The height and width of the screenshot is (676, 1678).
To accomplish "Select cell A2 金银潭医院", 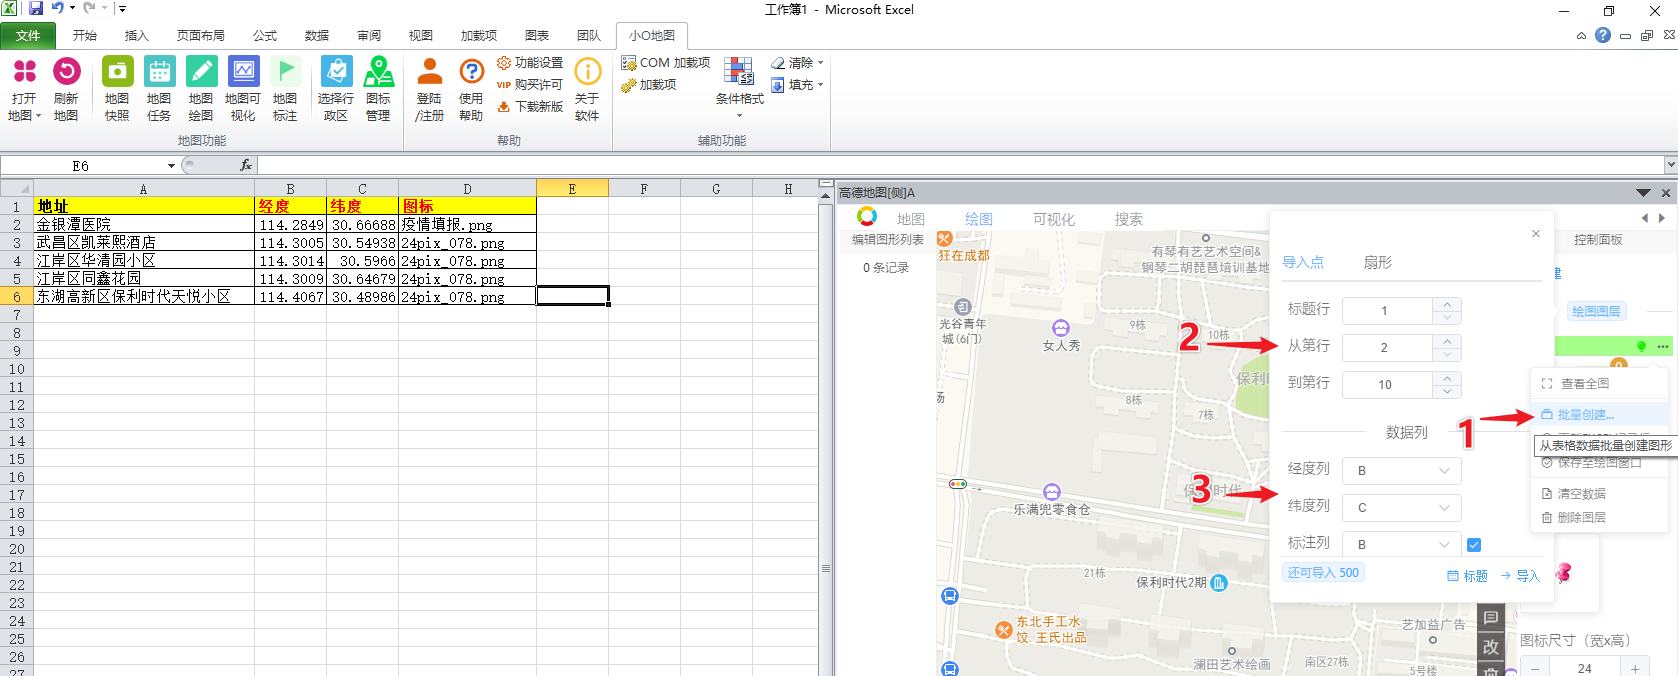I will (144, 225).
